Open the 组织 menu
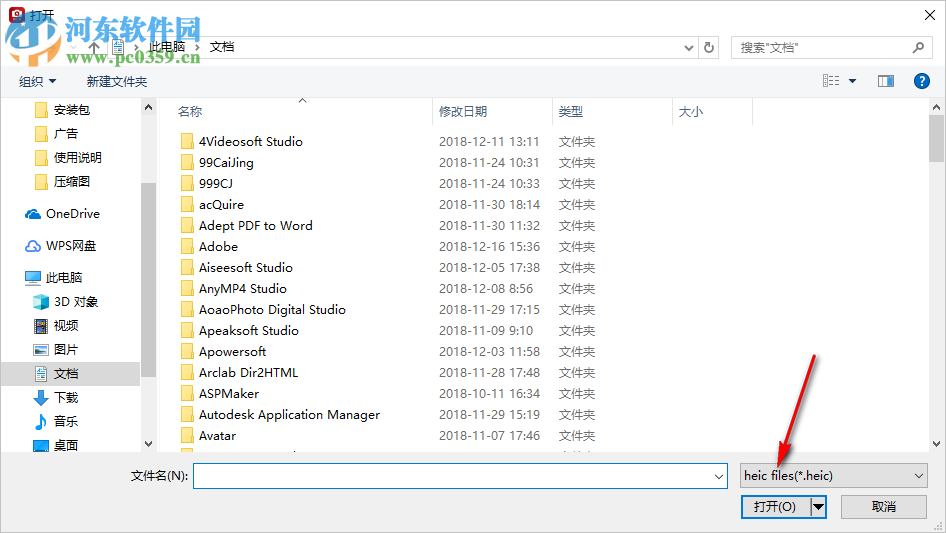Screen dimensions: 946x533 click(x=37, y=81)
